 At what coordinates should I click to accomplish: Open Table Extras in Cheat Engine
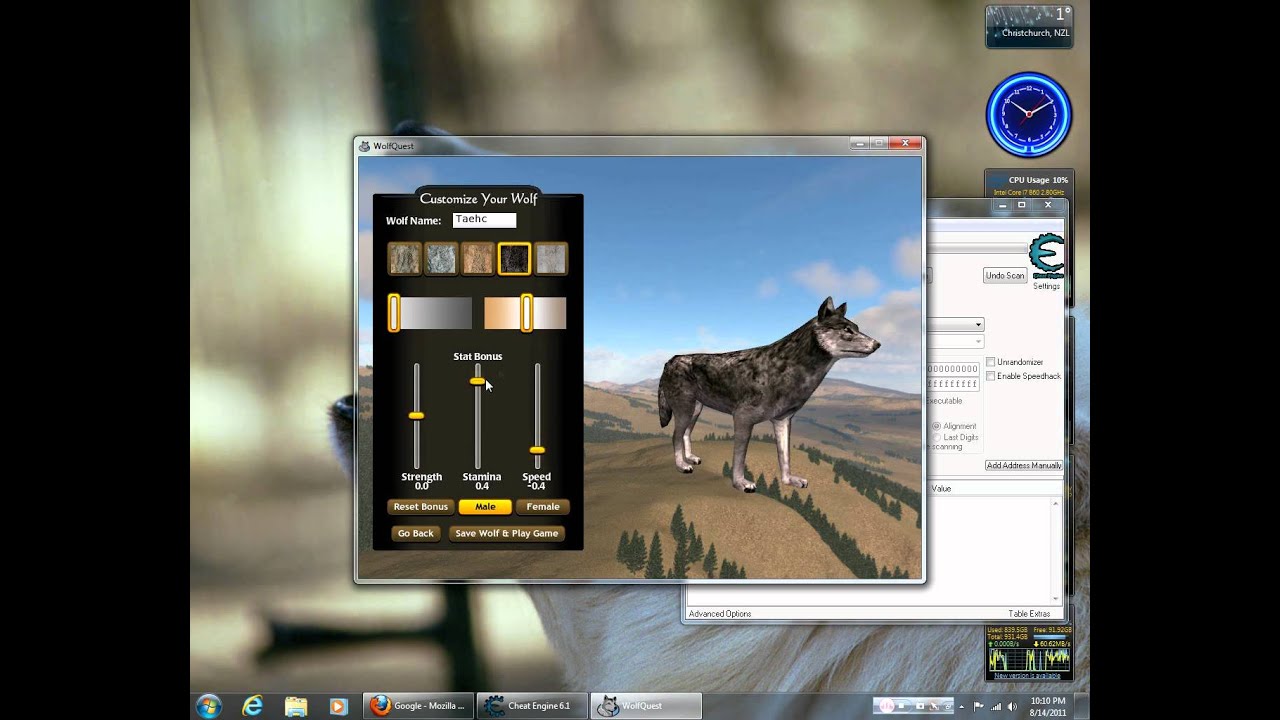tap(1029, 614)
